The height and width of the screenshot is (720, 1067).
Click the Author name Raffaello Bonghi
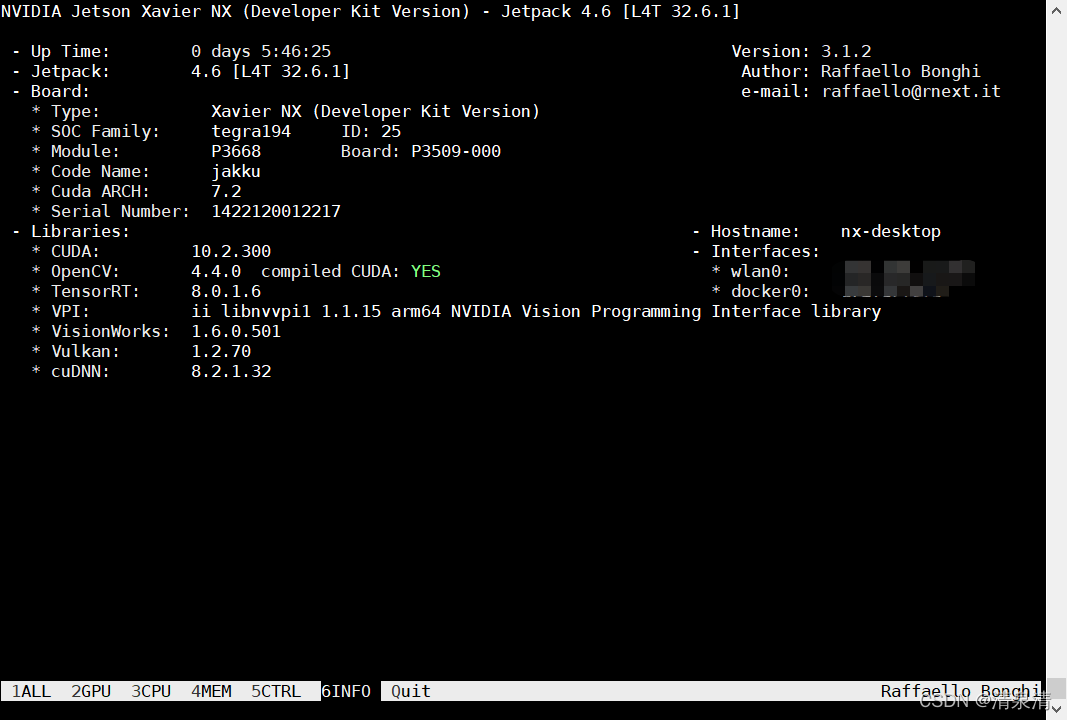pyautogui.click(x=900, y=71)
